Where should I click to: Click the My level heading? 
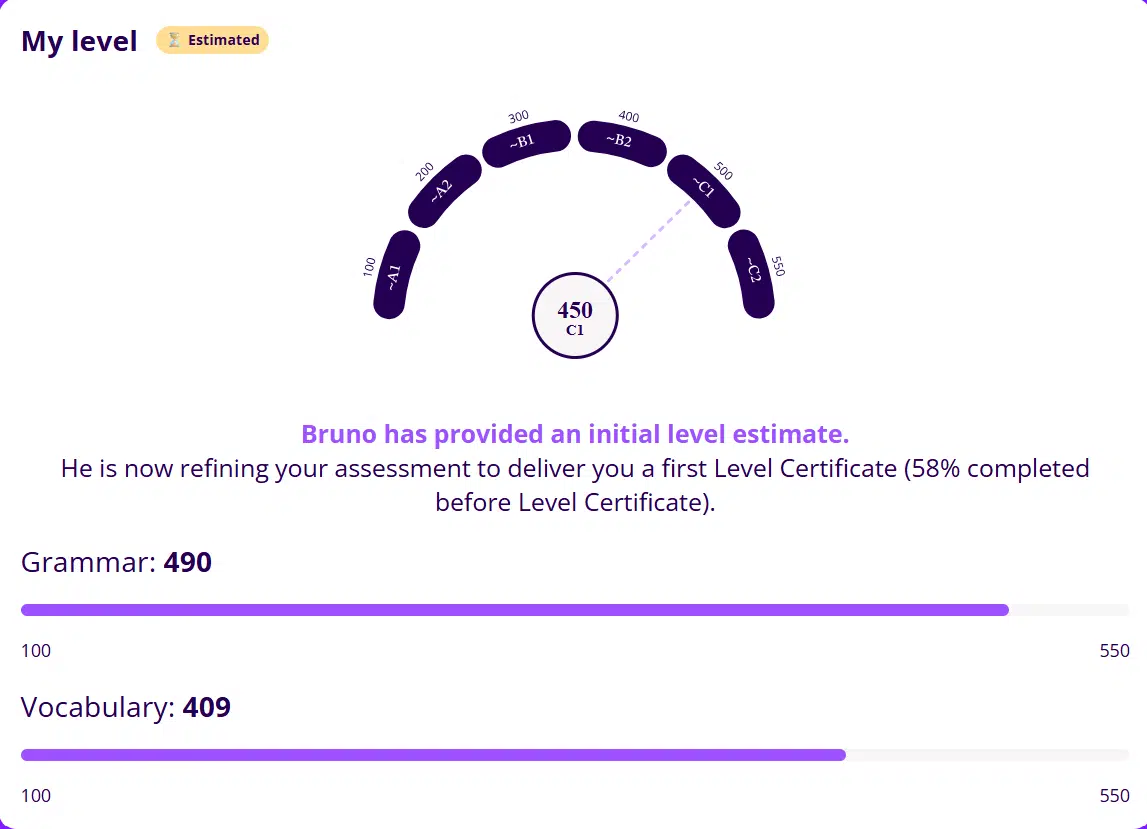coord(79,42)
